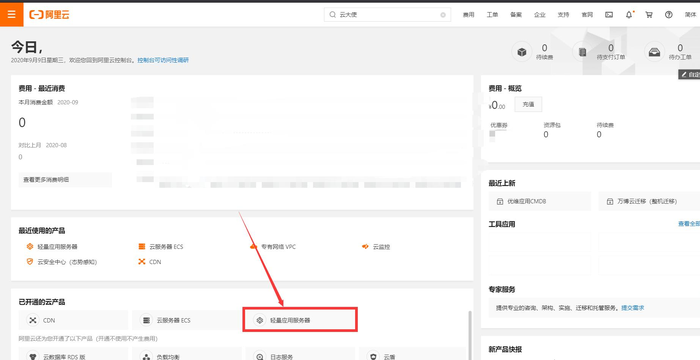Open the orange hamburger menu

[x=12, y=14]
